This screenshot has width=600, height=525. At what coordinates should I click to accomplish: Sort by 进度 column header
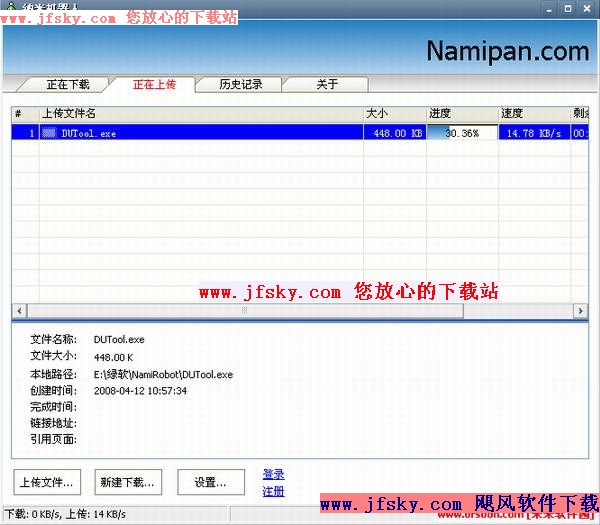(x=462, y=114)
